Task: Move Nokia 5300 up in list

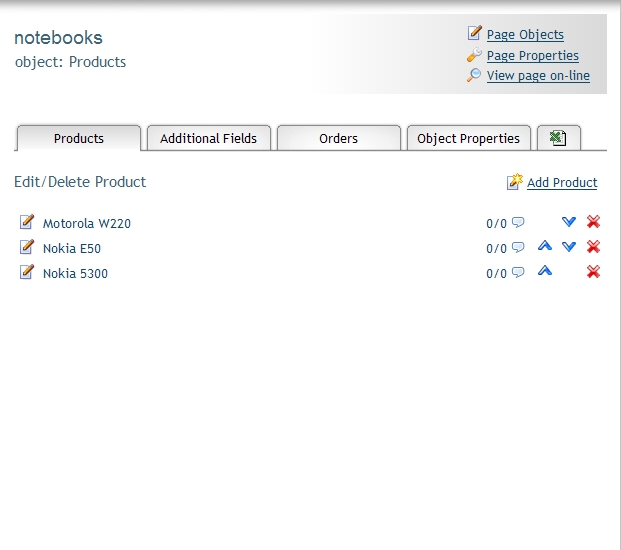Action: (x=545, y=271)
